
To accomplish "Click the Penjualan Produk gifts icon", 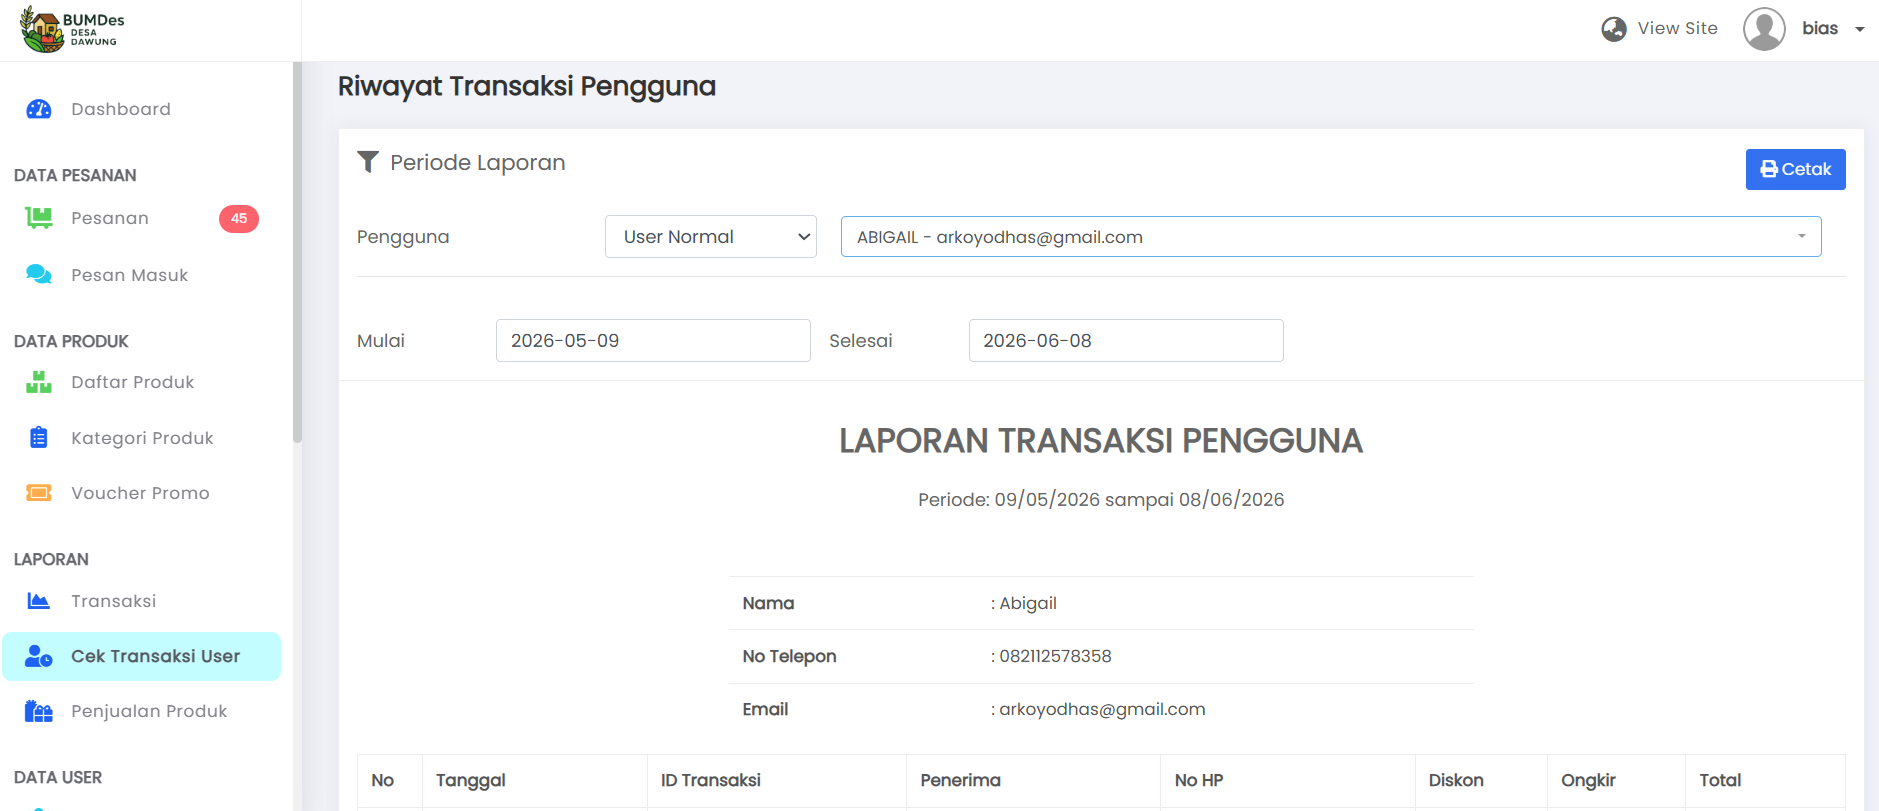I will click(x=39, y=711).
